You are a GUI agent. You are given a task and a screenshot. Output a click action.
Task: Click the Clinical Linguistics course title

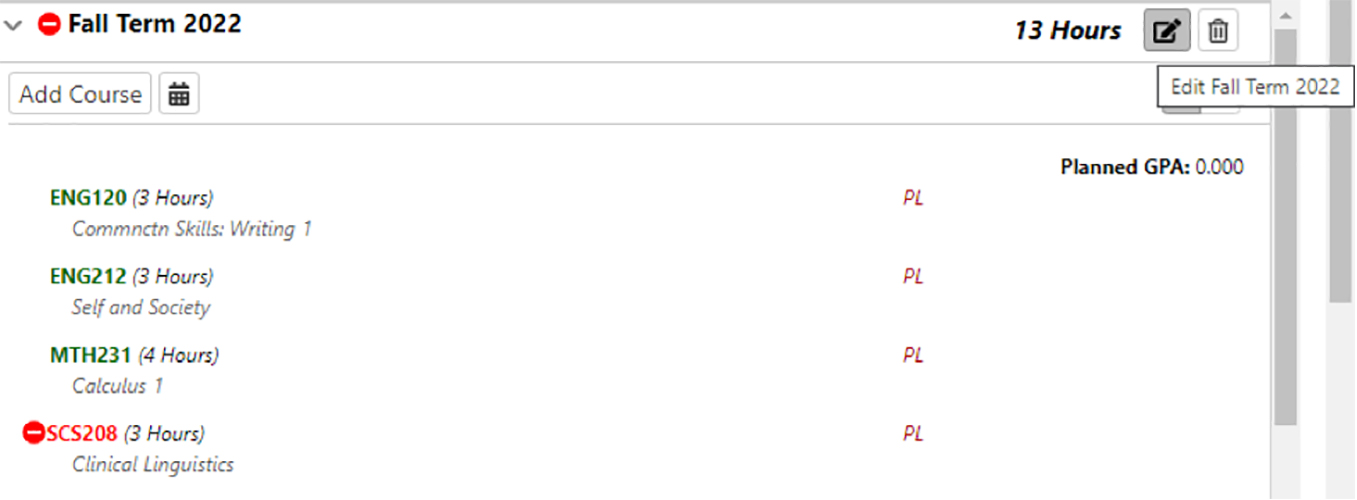(x=153, y=465)
